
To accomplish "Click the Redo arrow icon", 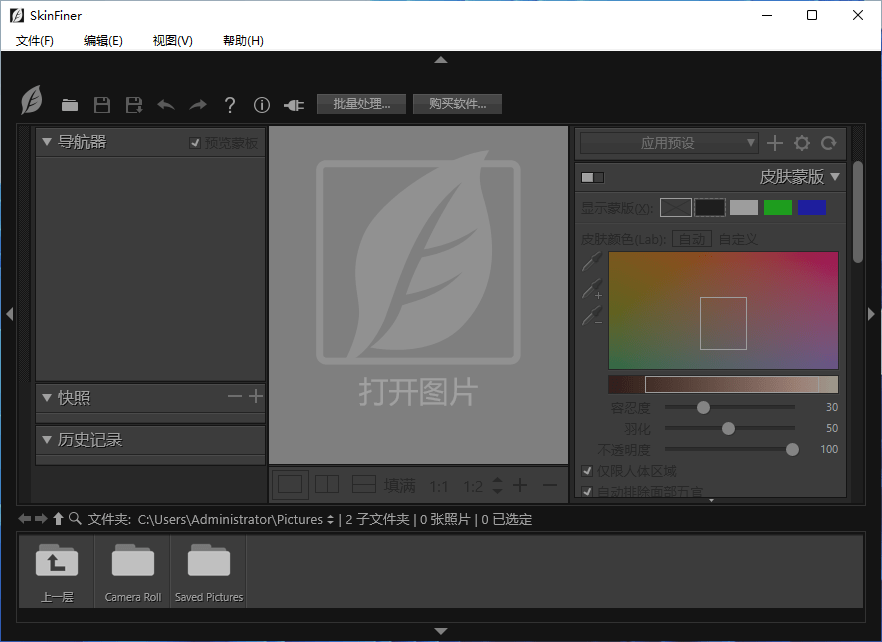I will 198,105.
